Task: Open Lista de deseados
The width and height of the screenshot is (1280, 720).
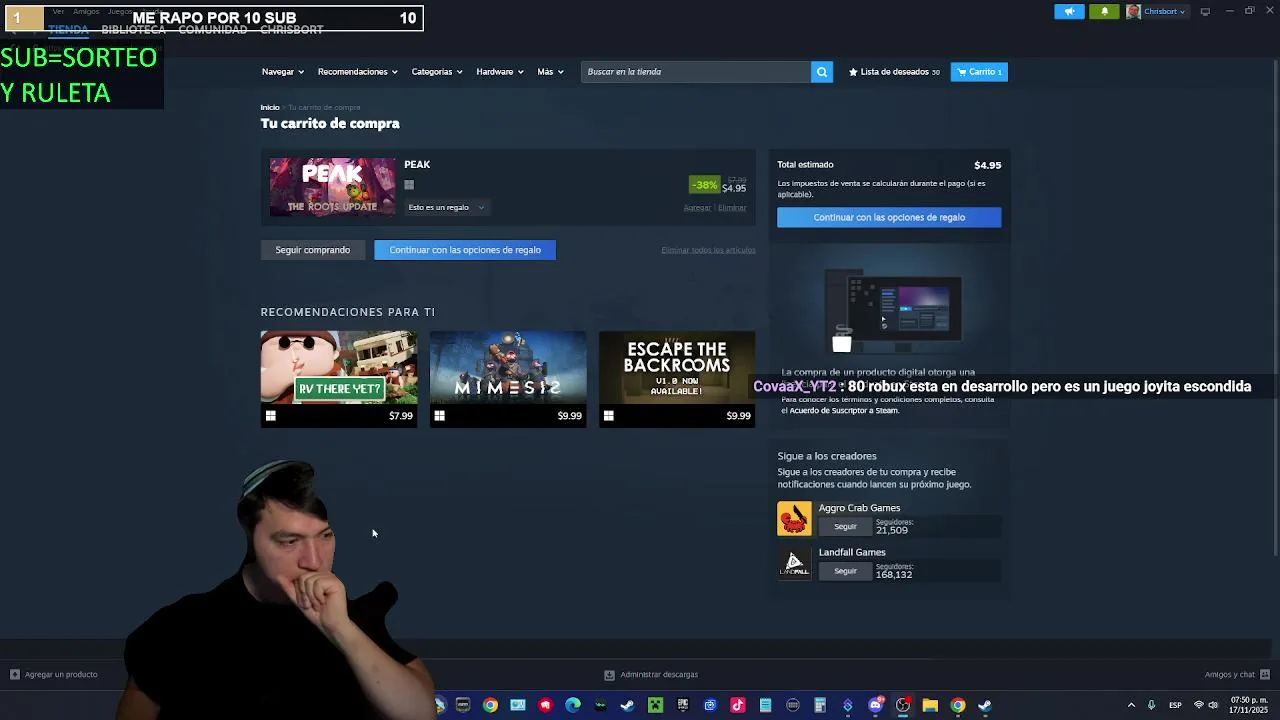Action: (x=894, y=72)
